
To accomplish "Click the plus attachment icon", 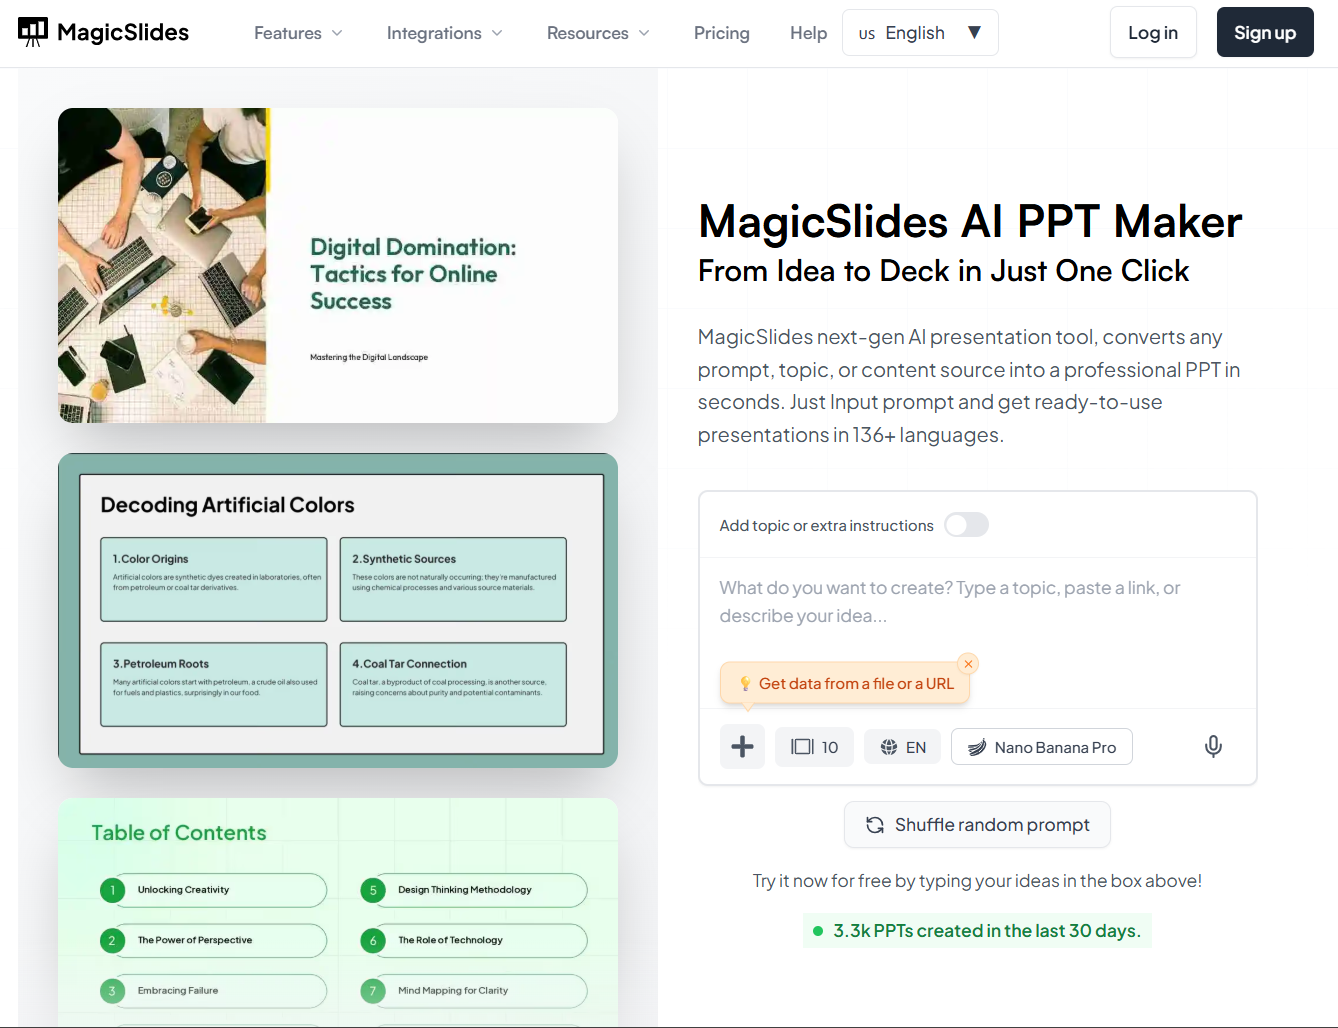I will pyautogui.click(x=742, y=747).
